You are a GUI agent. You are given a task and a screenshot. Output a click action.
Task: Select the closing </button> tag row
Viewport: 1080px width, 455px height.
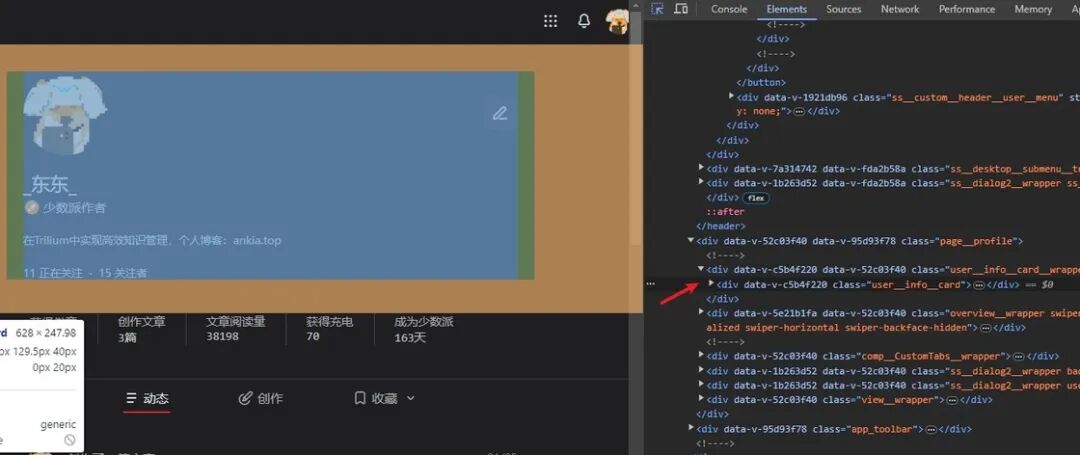tap(761, 83)
